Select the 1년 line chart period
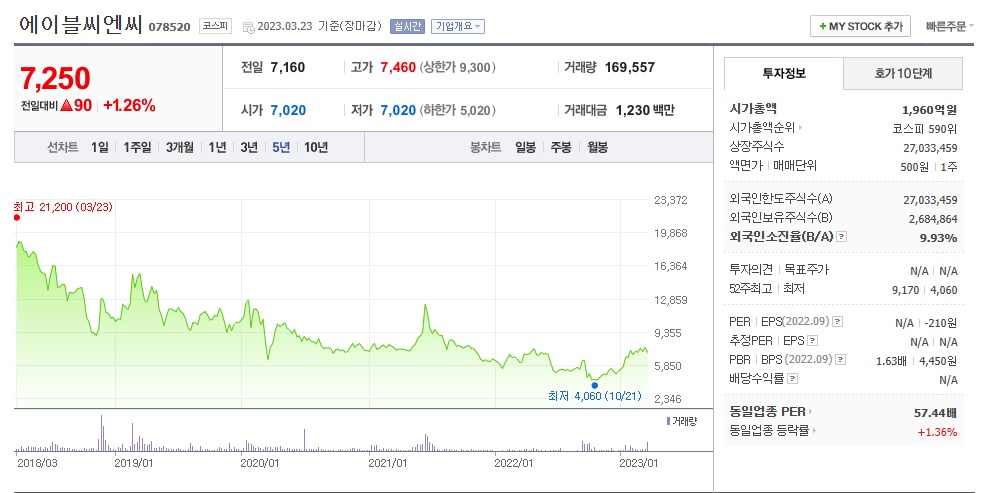 218,147
